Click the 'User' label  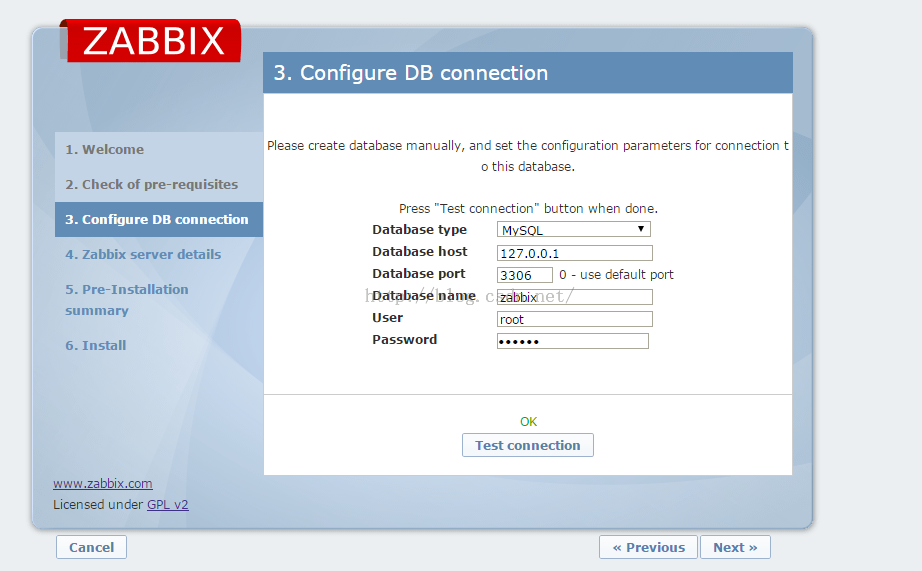pos(387,318)
